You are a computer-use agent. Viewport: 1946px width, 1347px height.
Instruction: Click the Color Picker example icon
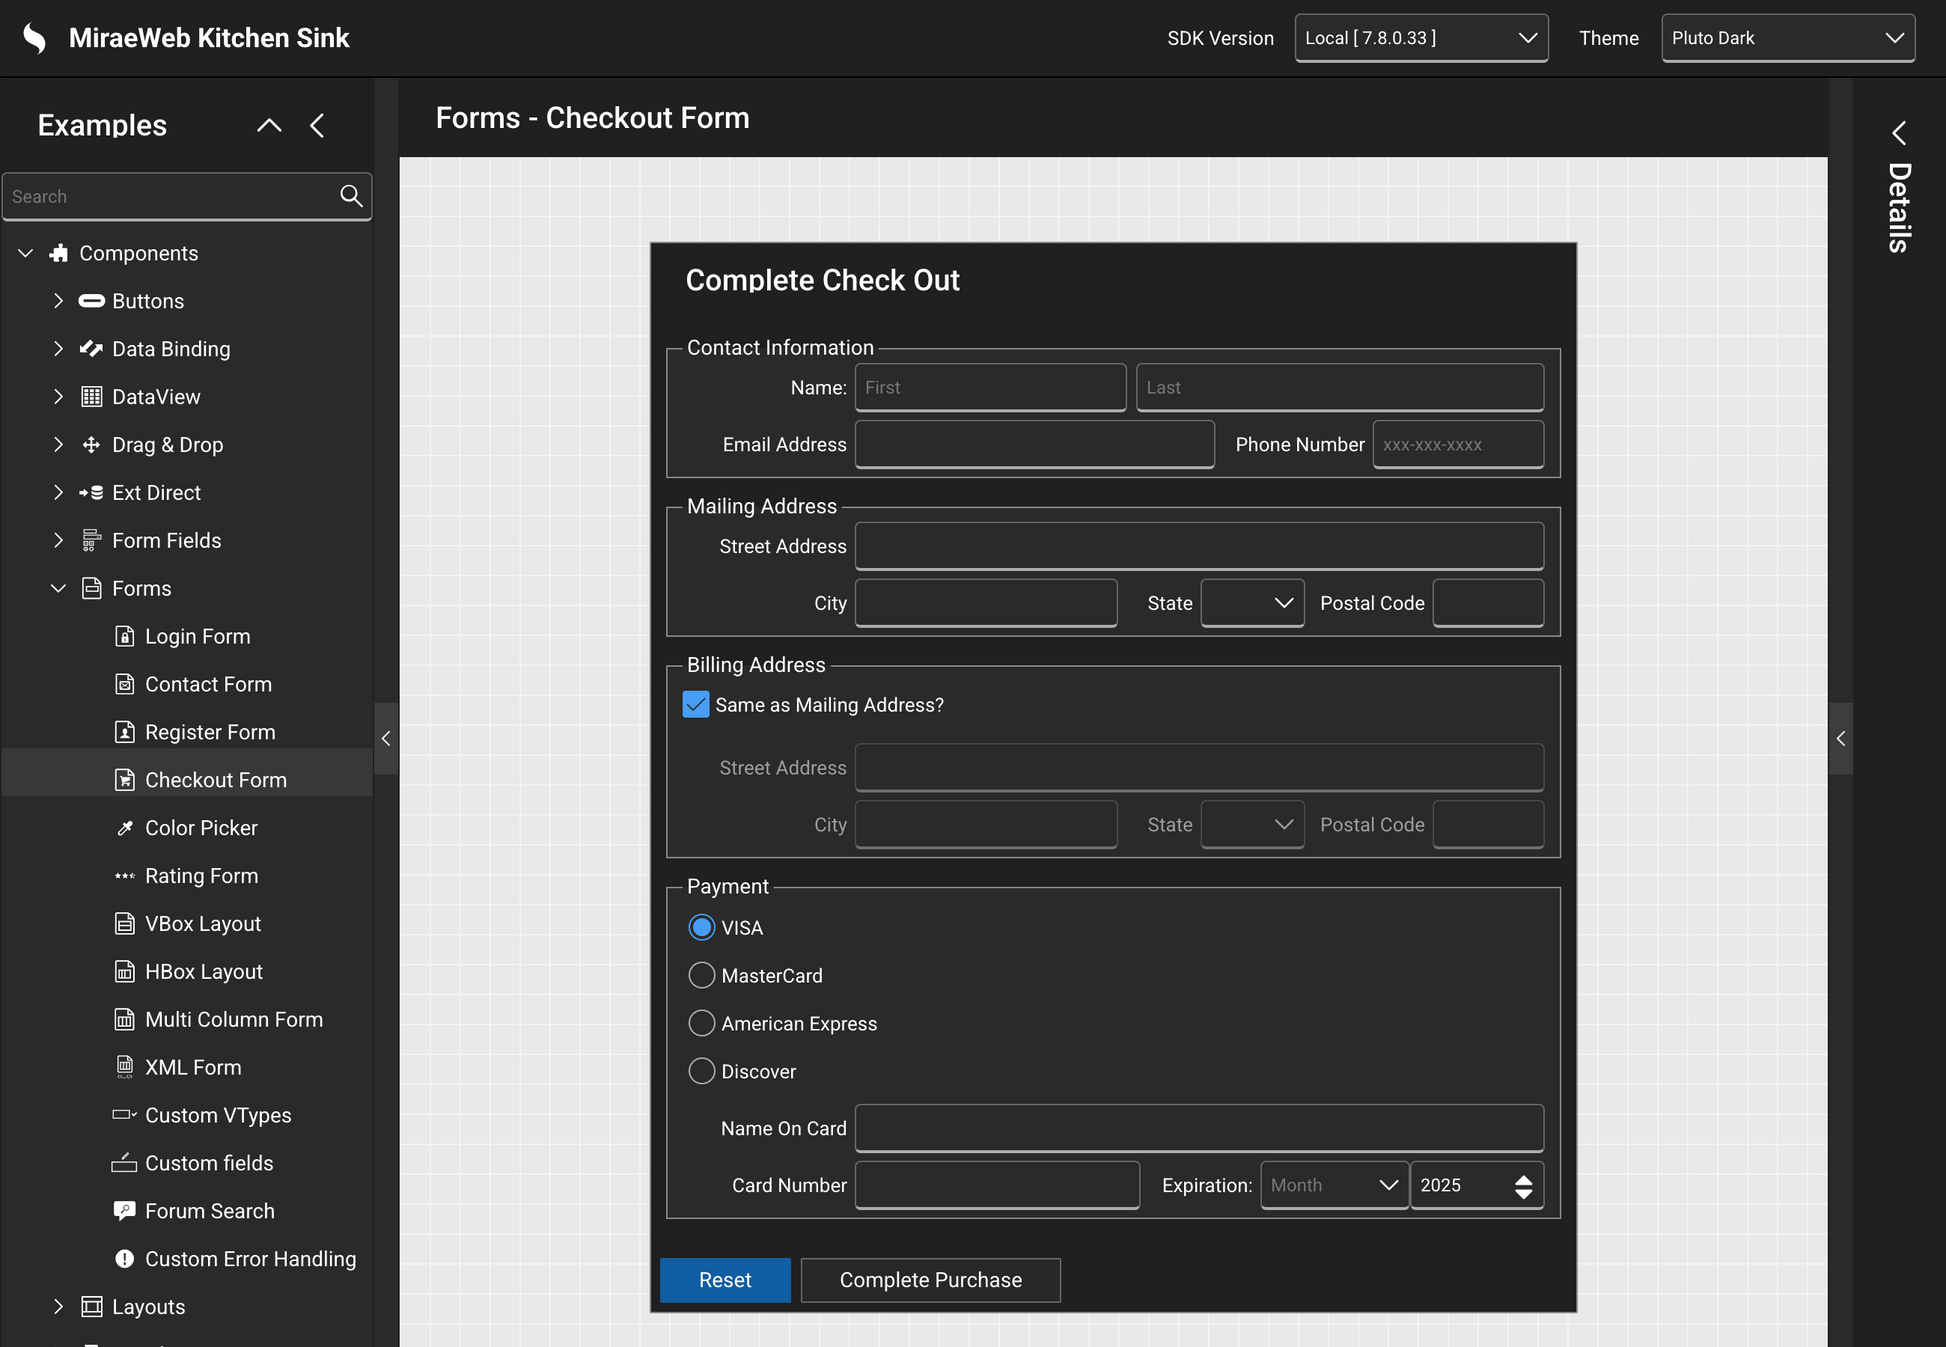(x=124, y=828)
